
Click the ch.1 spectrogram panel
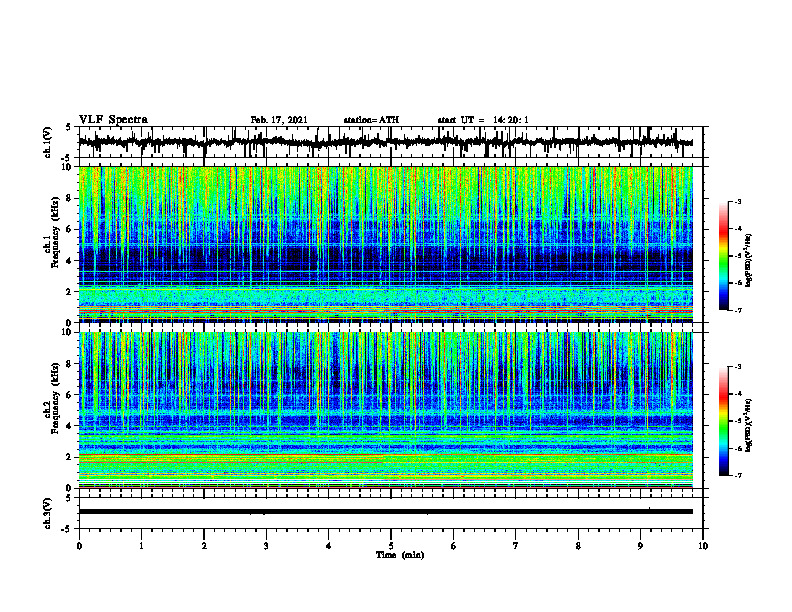pyautogui.click(x=385, y=244)
